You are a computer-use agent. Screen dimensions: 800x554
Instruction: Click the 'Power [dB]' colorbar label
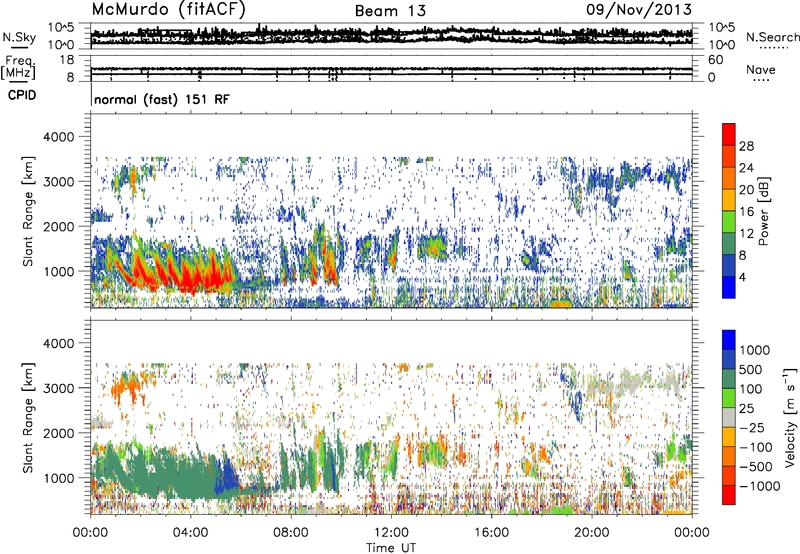click(x=763, y=211)
